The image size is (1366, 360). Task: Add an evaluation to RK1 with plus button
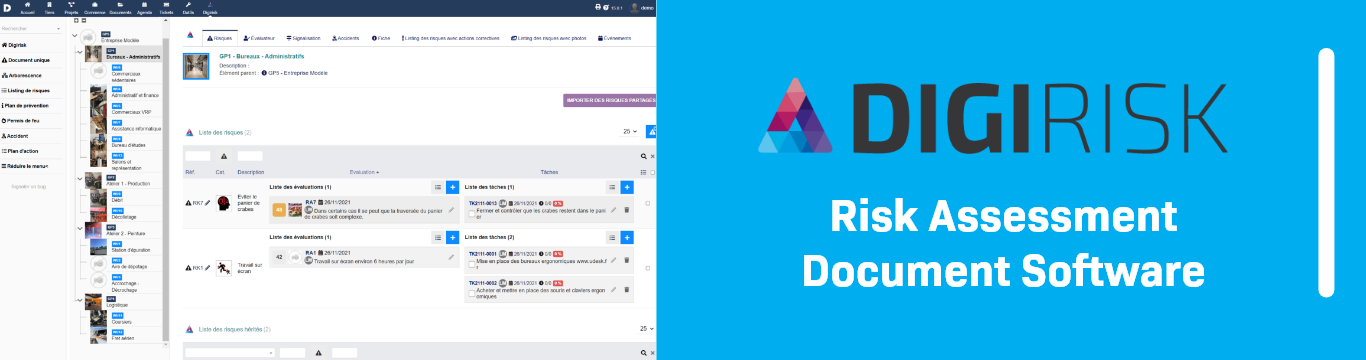[452, 237]
